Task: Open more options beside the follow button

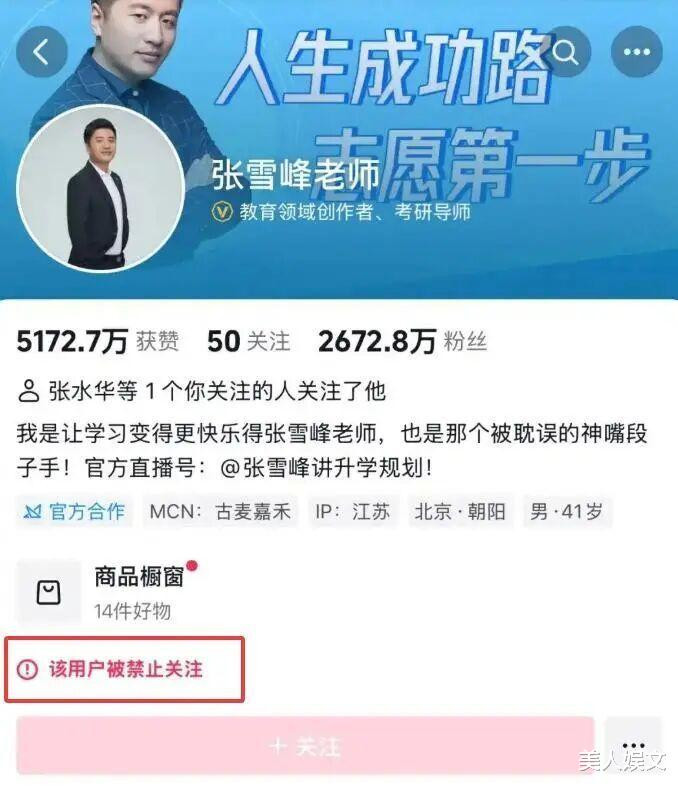Action: coord(633,746)
